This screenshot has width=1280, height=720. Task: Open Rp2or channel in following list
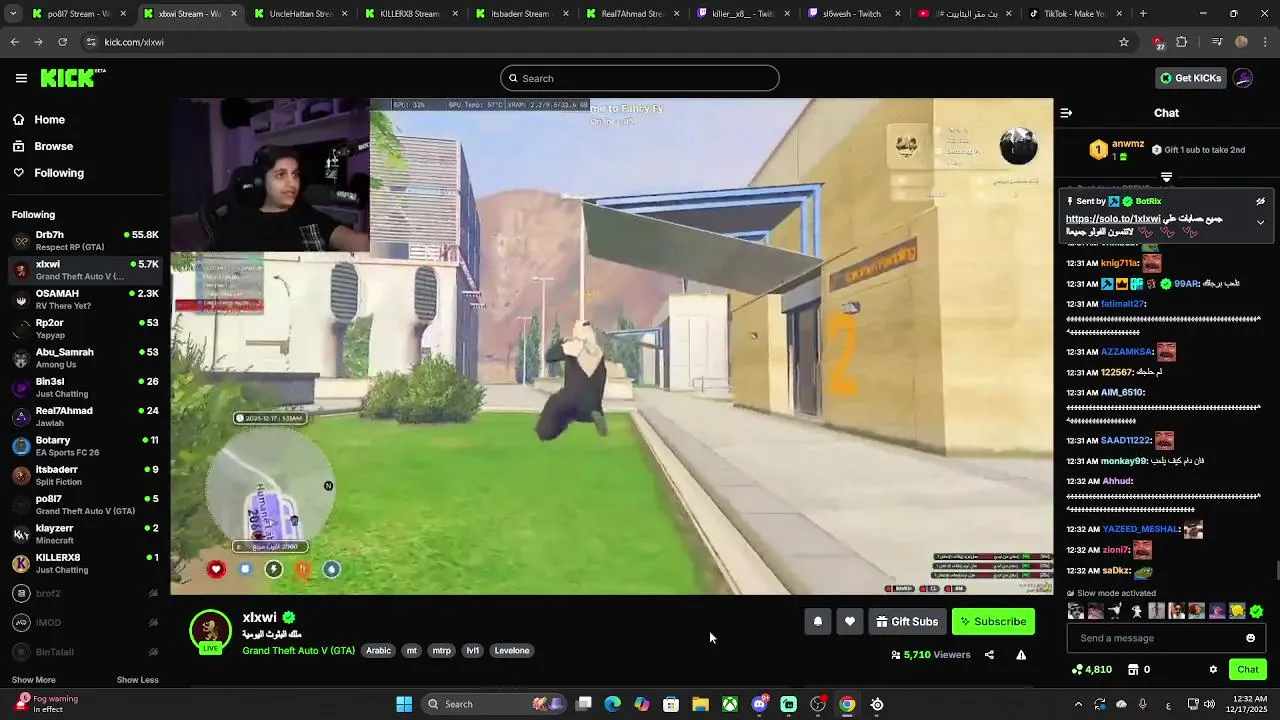85,329
